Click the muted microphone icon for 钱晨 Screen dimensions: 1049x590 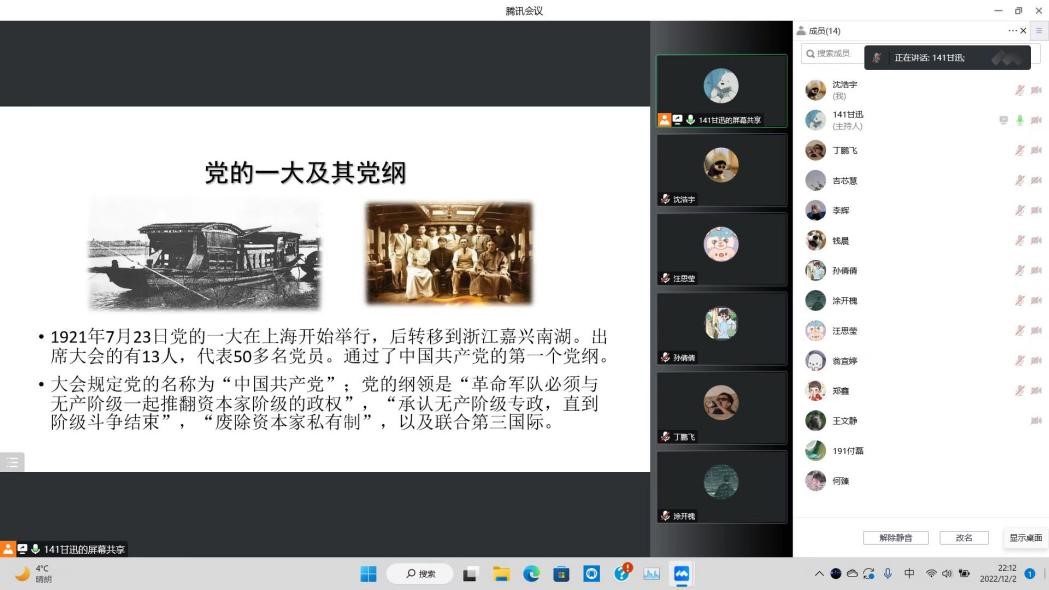1020,240
